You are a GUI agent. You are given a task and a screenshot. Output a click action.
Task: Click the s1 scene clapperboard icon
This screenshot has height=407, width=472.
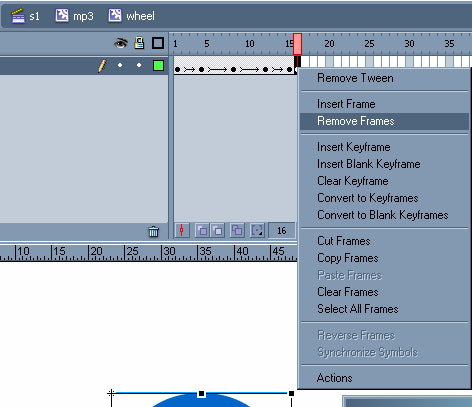(18, 16)
